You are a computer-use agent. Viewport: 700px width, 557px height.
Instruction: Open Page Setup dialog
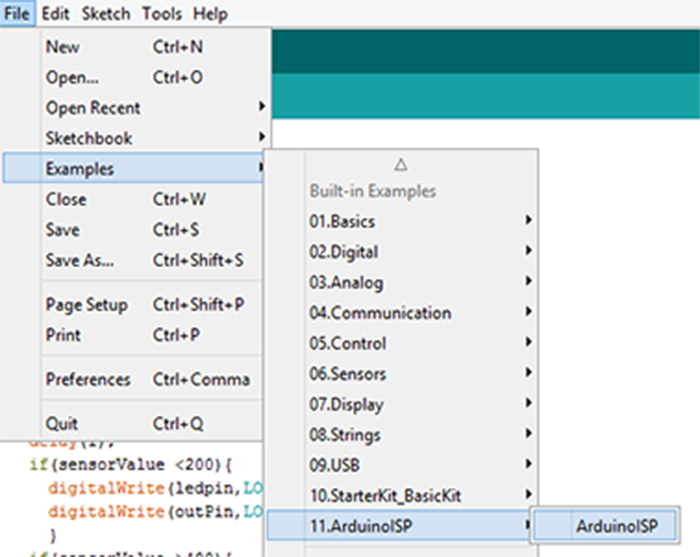click(86, 305)
